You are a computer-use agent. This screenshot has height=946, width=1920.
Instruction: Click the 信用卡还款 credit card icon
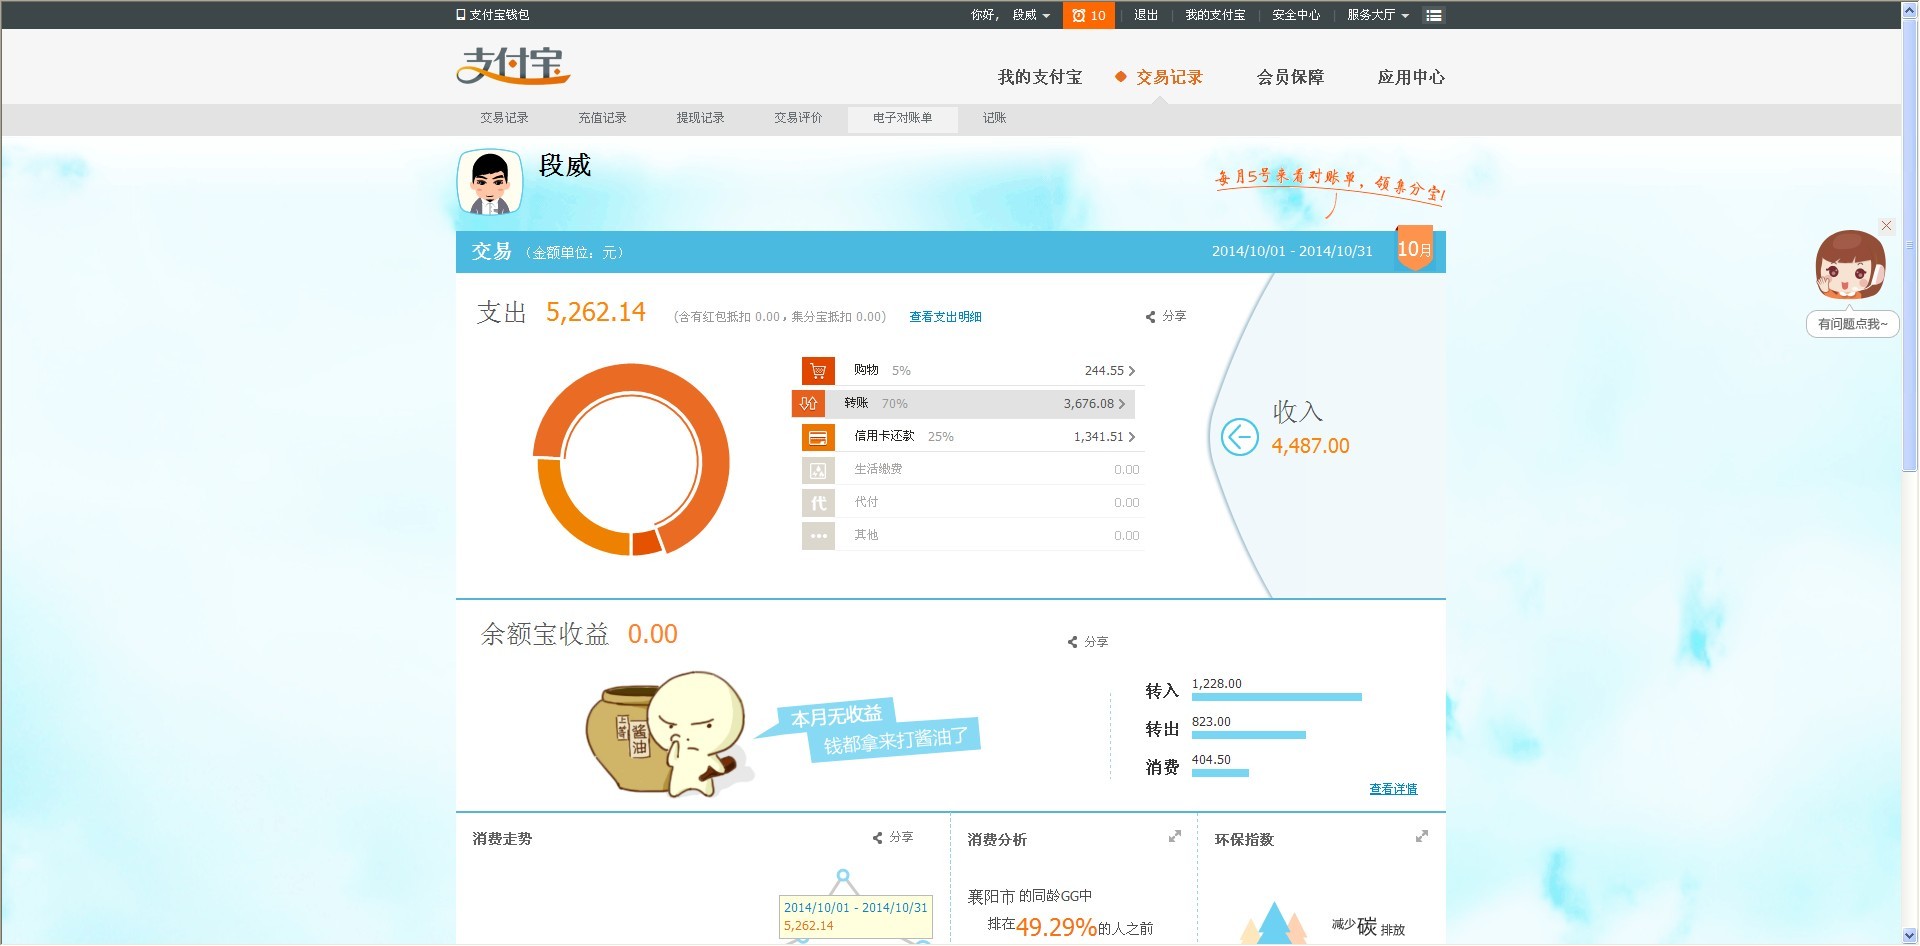[x=818, y=437]
